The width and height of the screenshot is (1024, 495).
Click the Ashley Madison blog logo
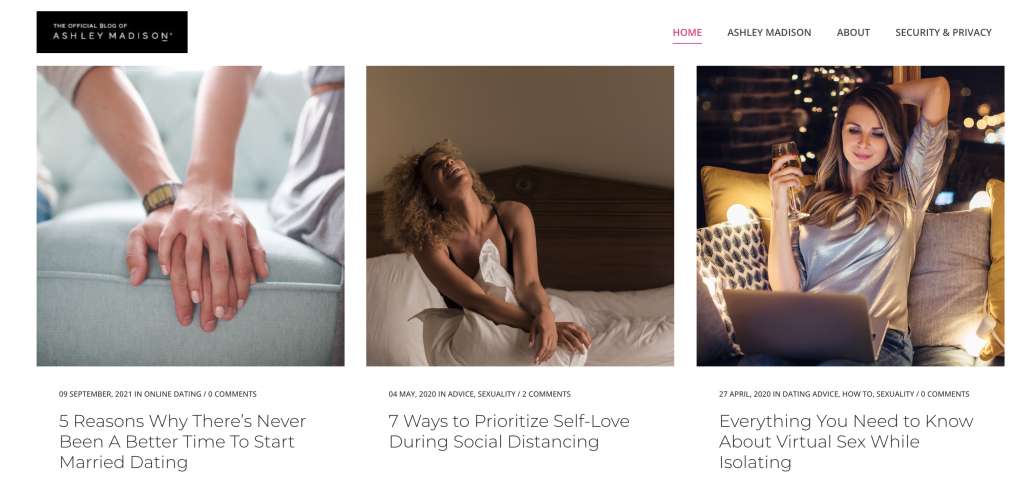(112, 32)
